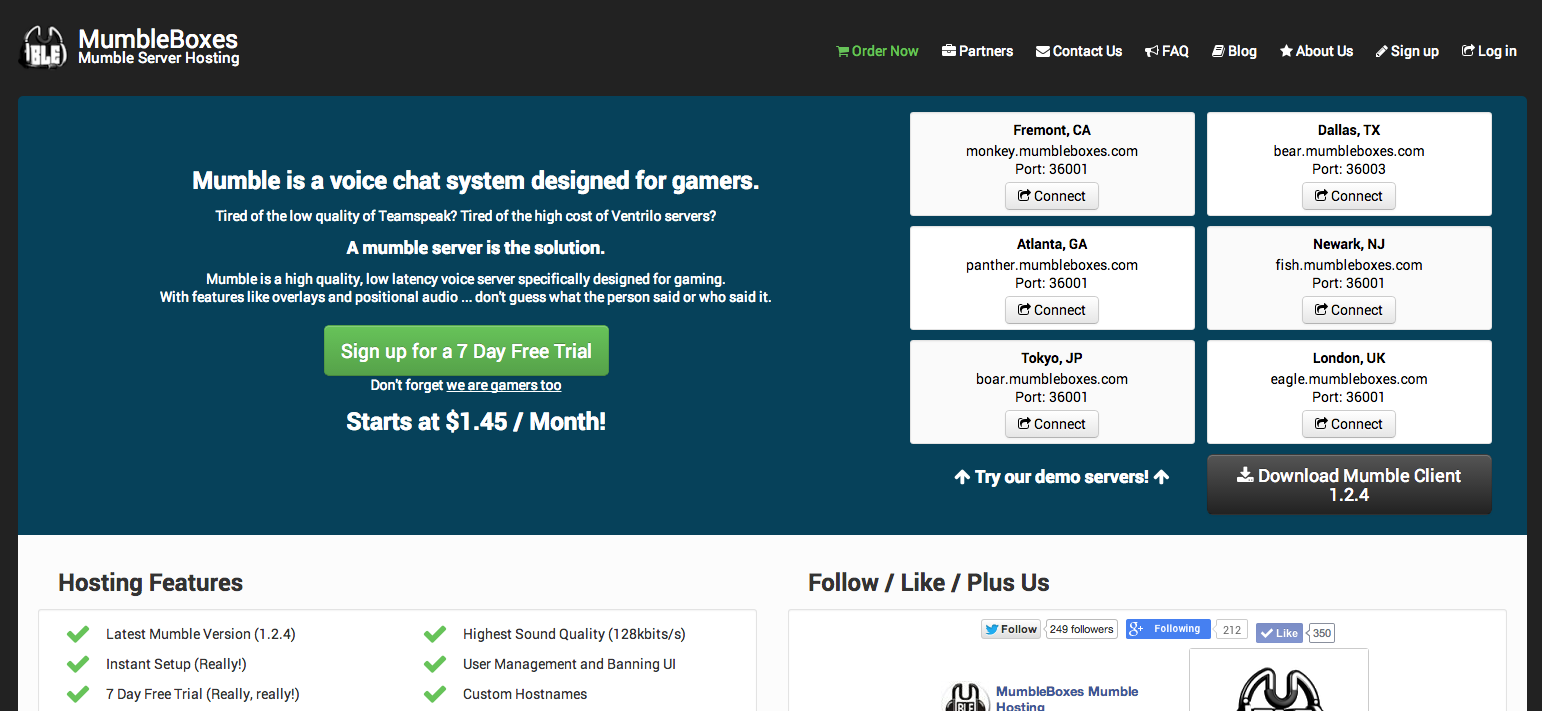Click checkmark beside Custom Hostnames
The width and height of the screenshot is (1542, 711).
435,694
